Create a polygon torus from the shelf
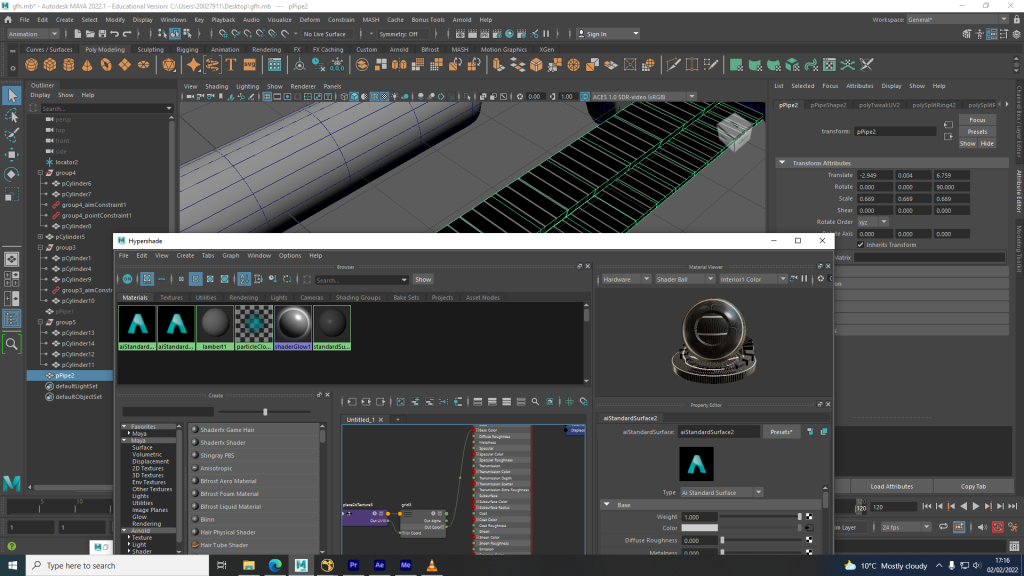1024x576 pixels. coord(106,65)
